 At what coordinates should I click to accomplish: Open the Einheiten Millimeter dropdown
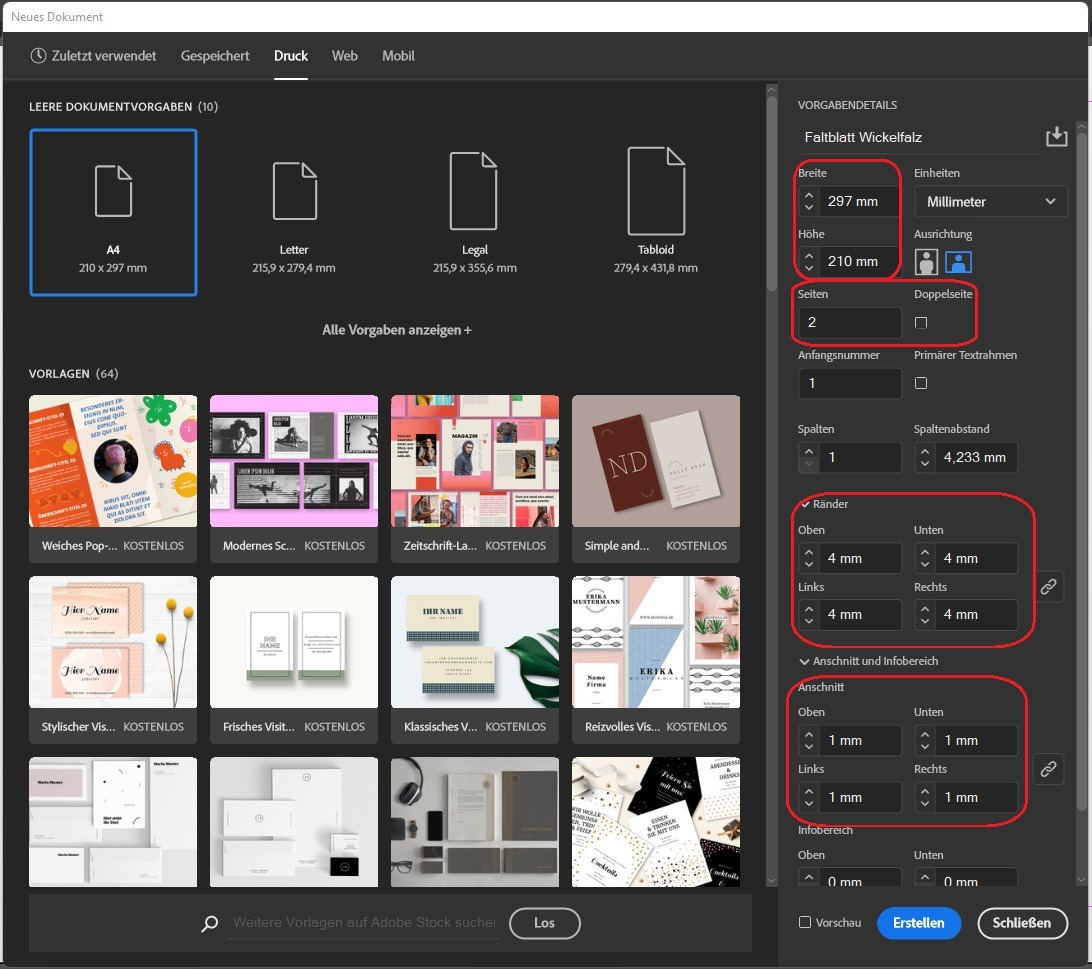[990, 201]
